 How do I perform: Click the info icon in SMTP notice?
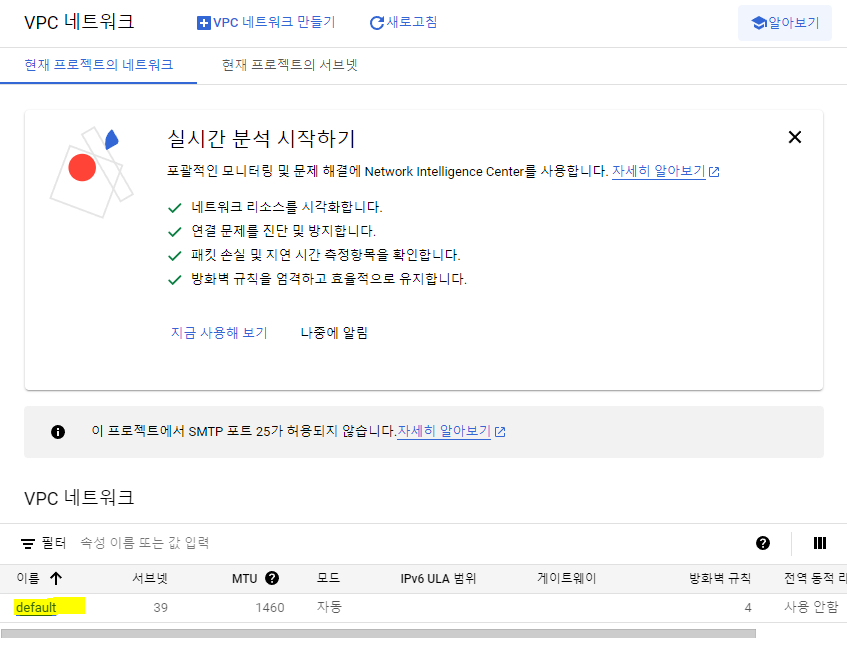[58, 432]
